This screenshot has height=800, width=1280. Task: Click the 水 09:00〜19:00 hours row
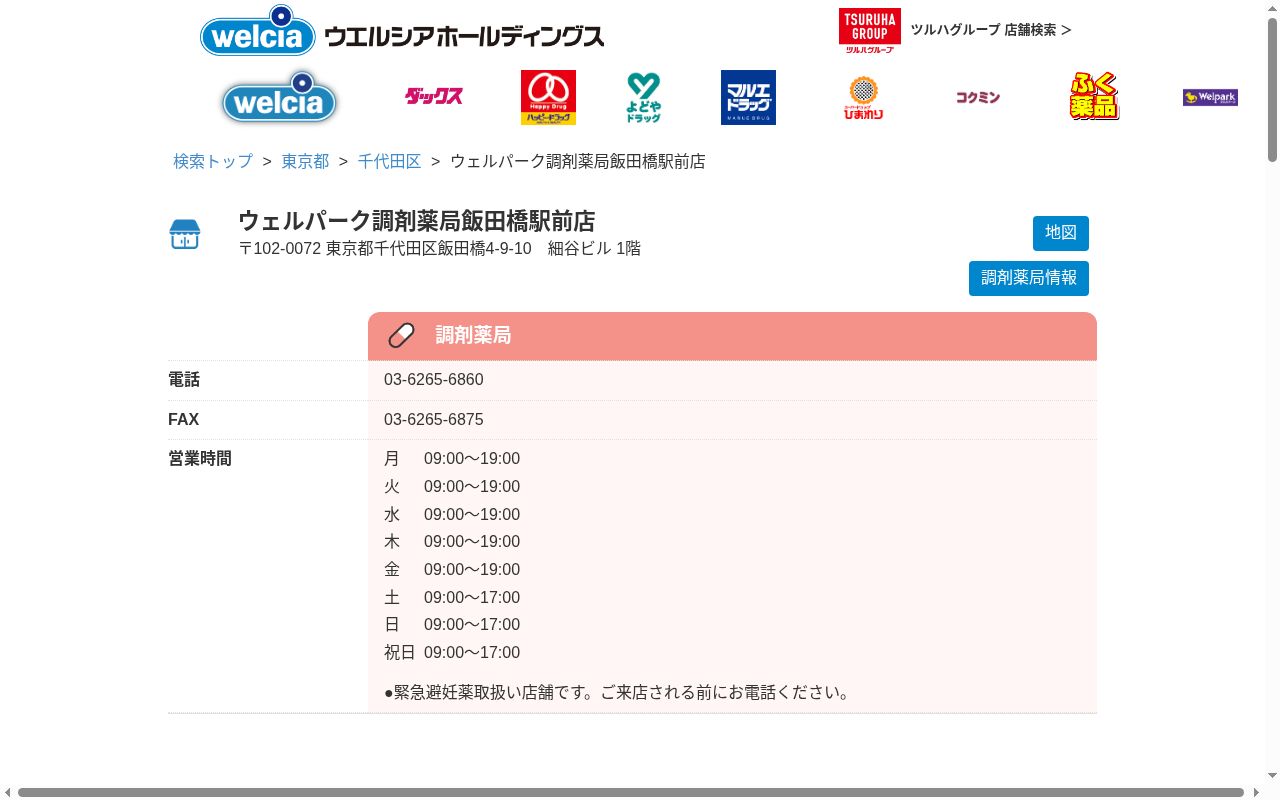[x=452, y=515]
